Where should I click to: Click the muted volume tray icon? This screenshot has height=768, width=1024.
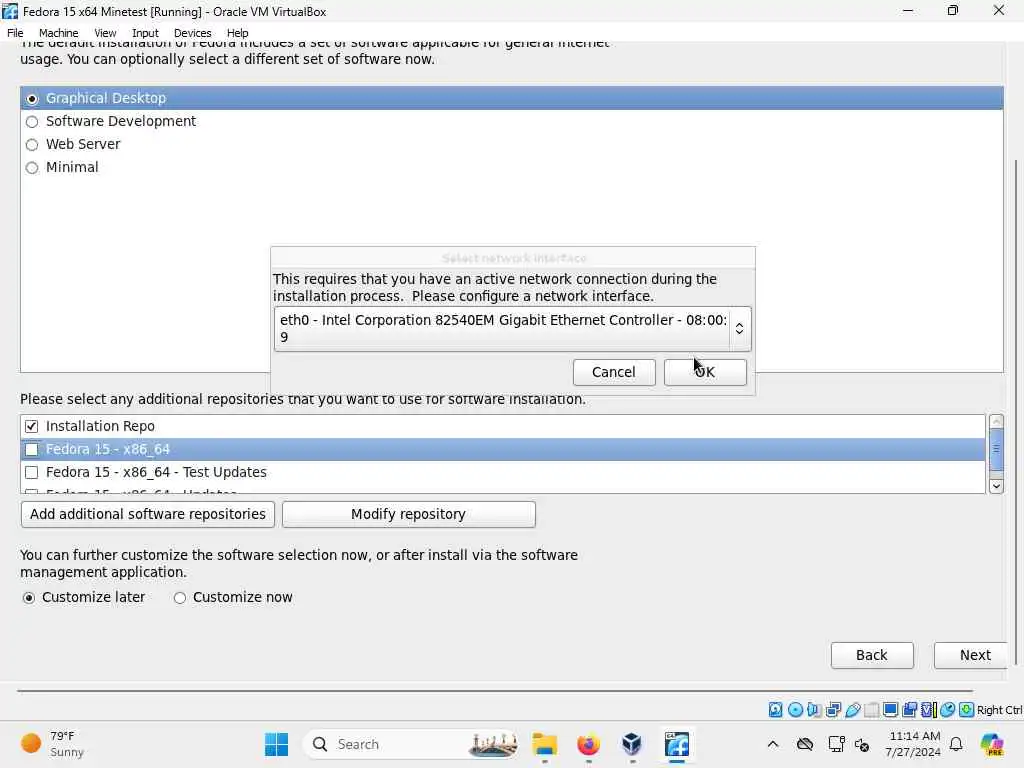coord(862,744)
